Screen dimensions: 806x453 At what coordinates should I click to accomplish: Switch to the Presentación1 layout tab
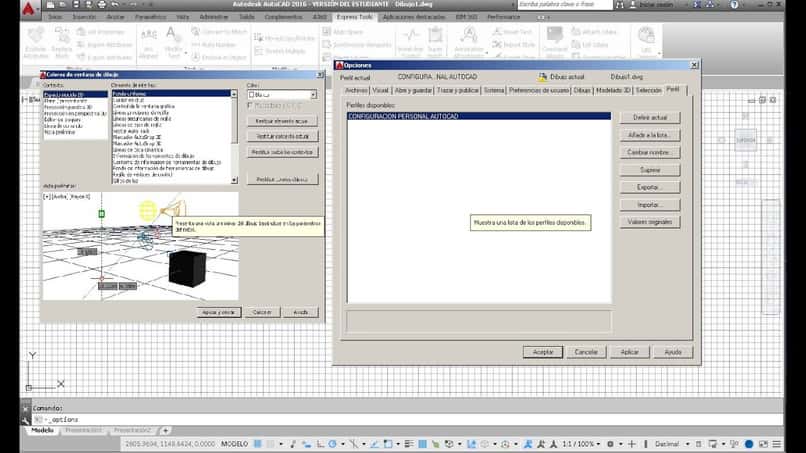(83, 430)
